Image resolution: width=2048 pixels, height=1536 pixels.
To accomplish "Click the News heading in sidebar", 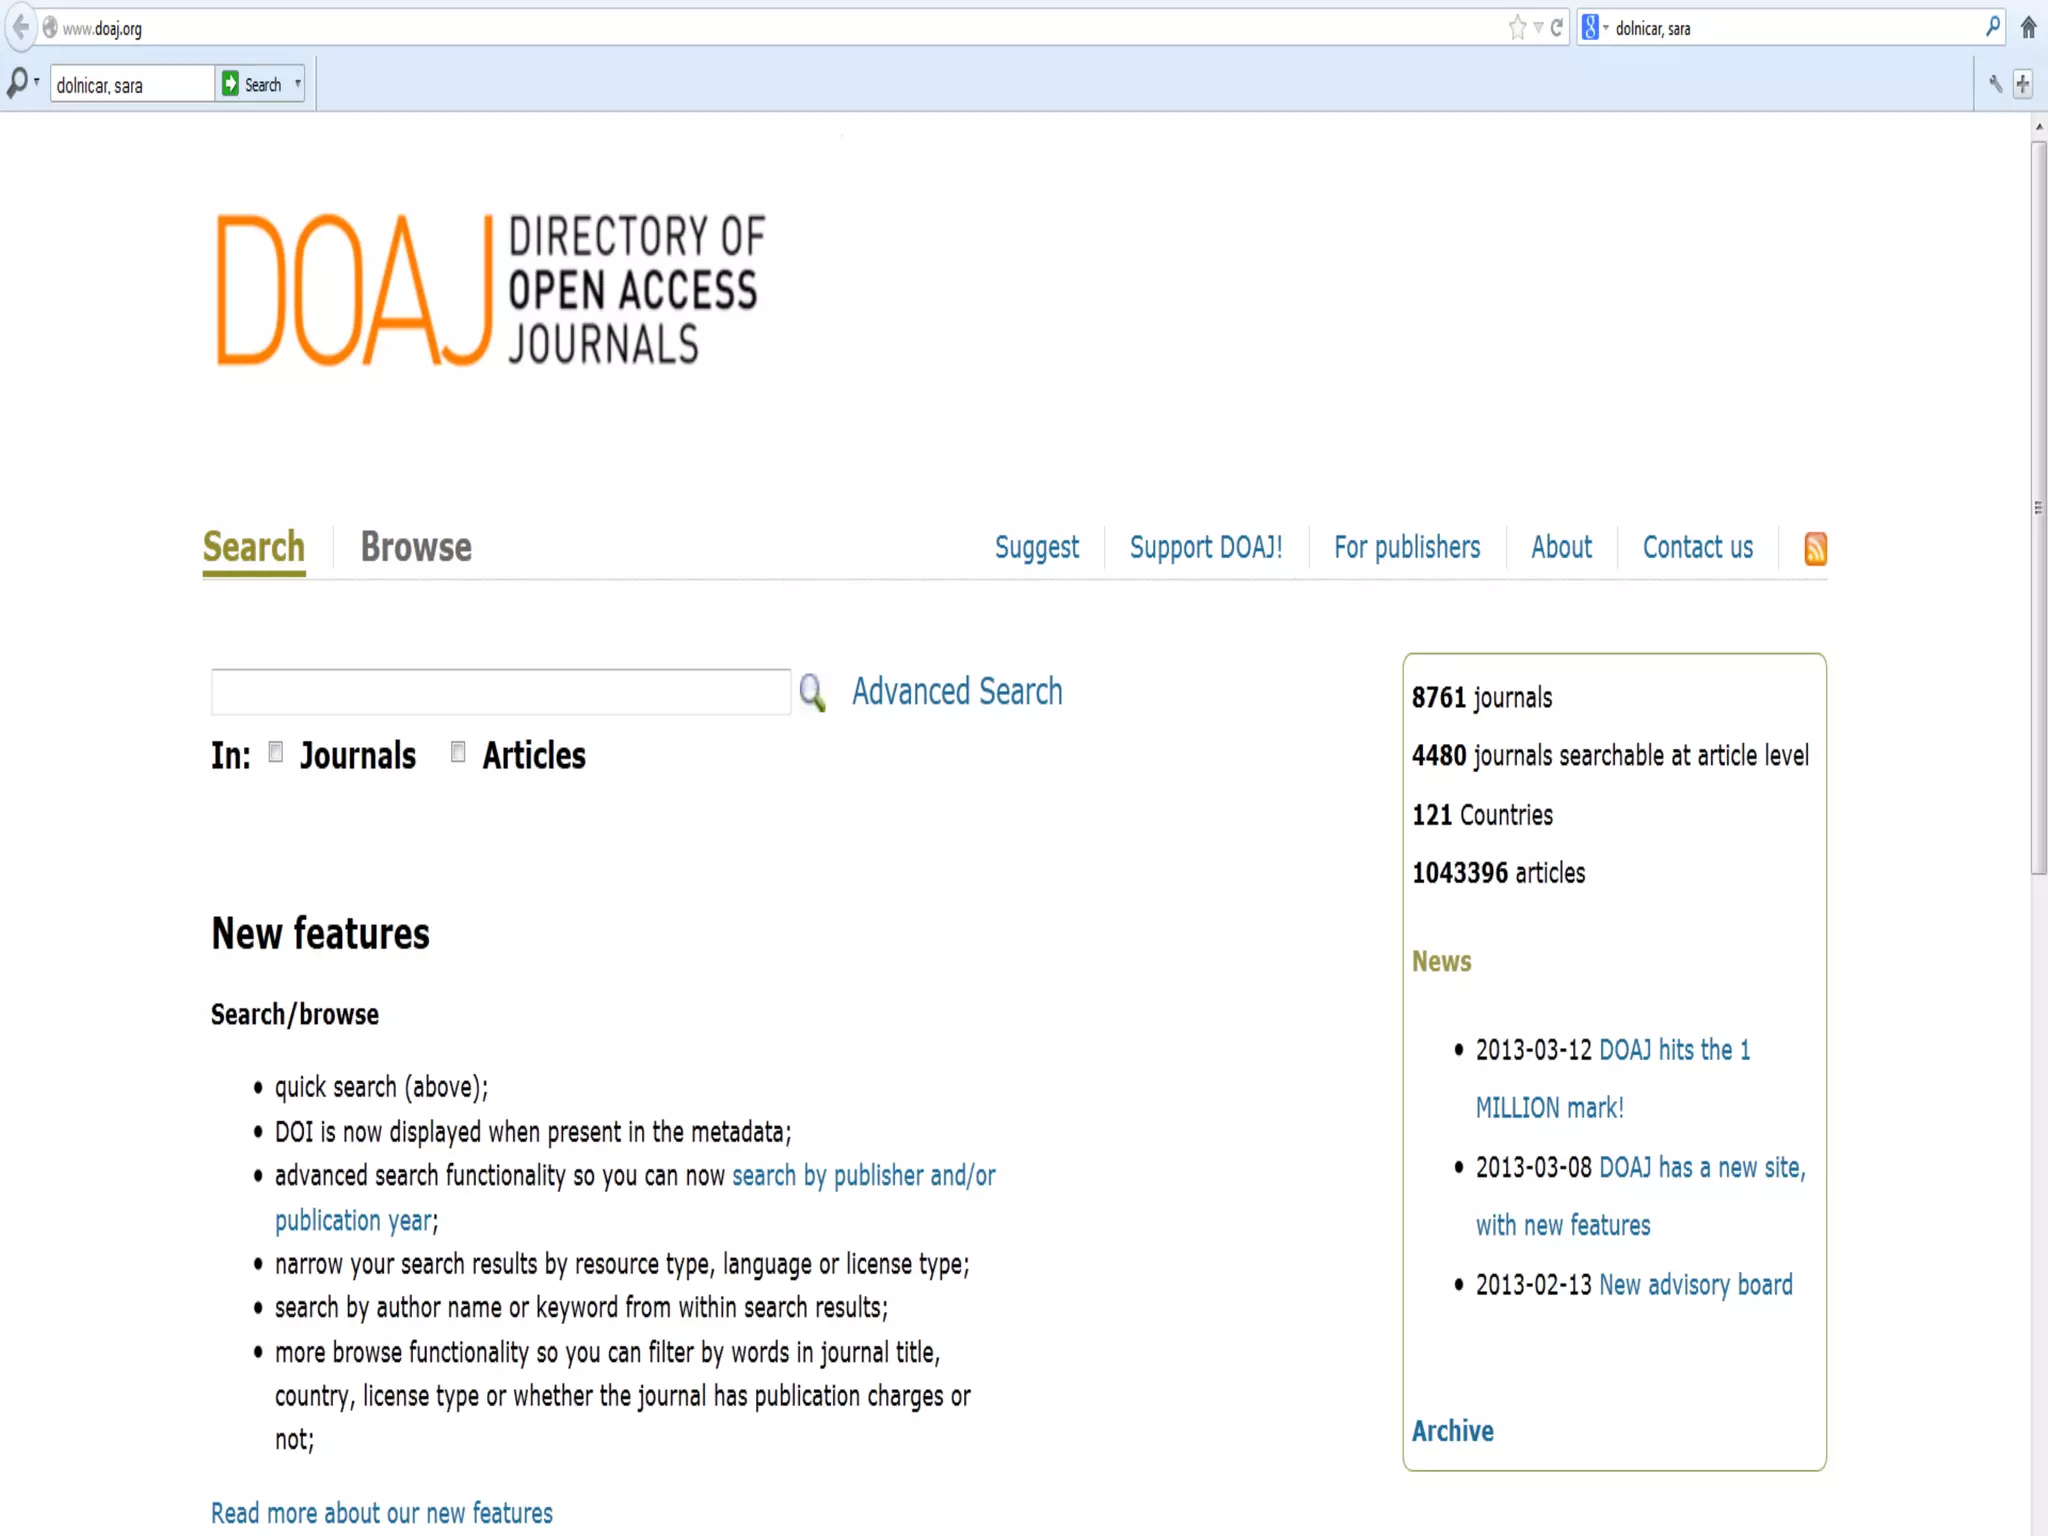I will tap(1441, 961).
